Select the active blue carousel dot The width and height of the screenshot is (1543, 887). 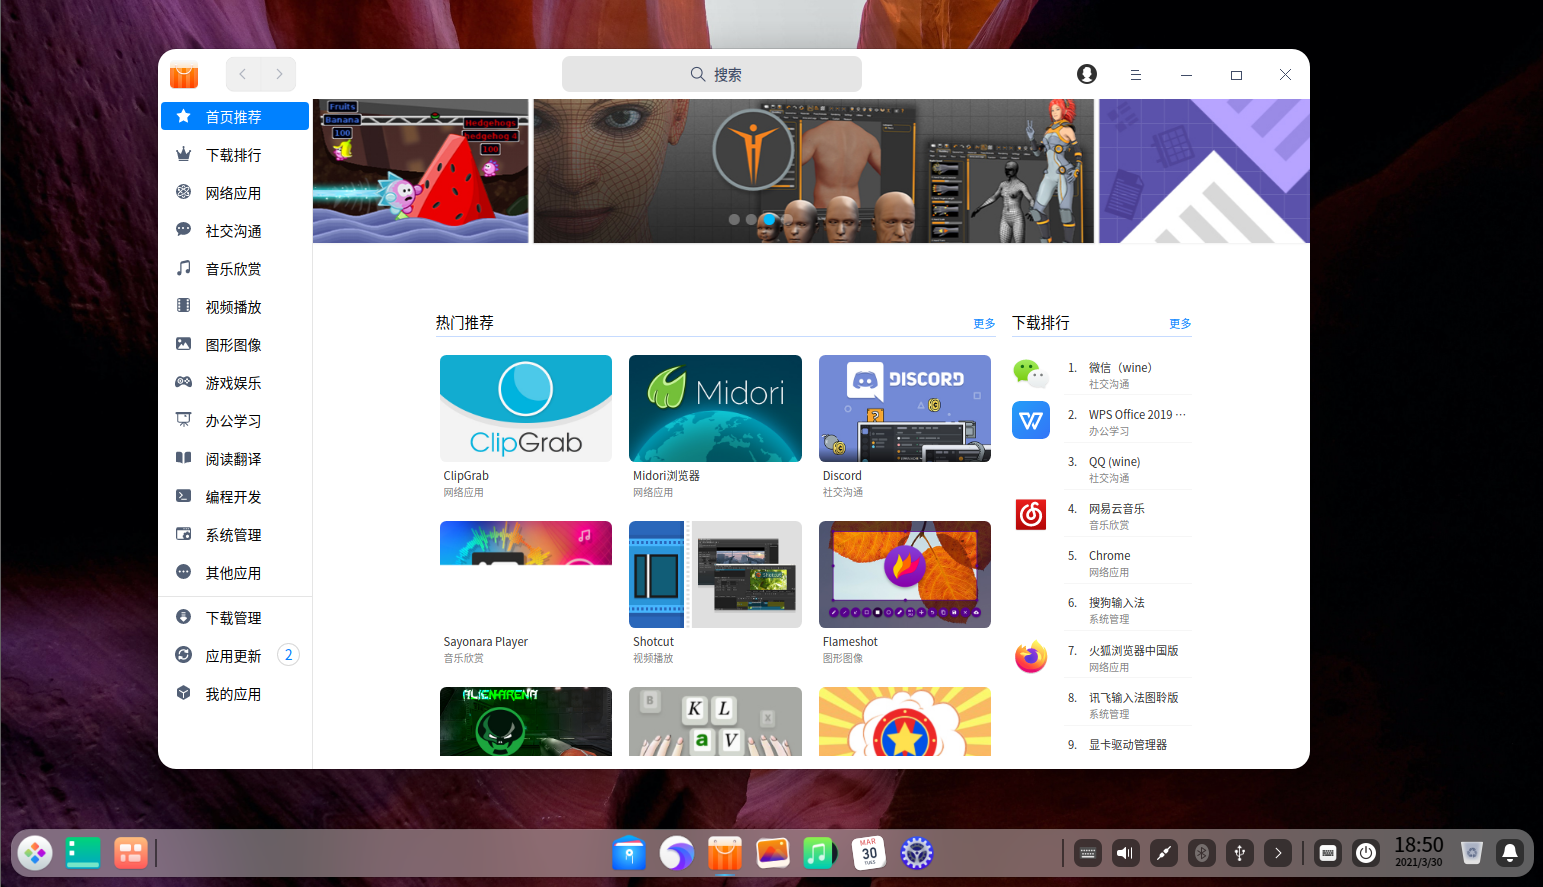tap(768, 219)
